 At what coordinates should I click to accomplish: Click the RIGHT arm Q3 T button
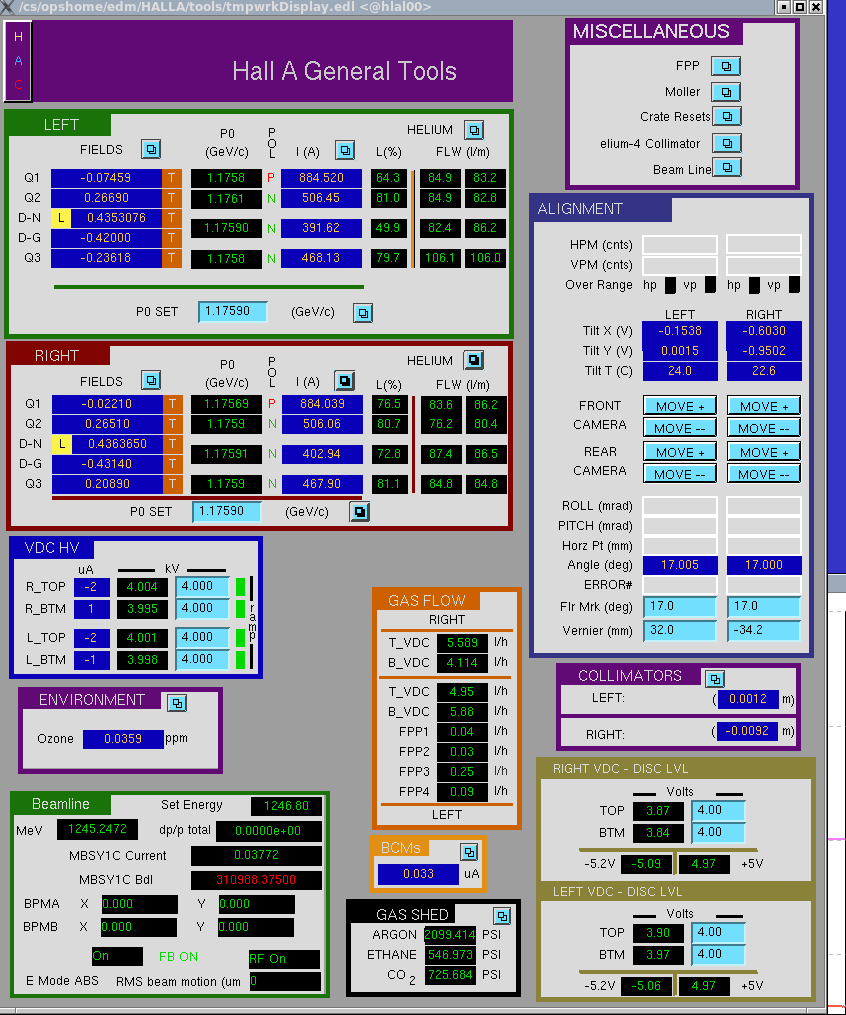(172, 484)
